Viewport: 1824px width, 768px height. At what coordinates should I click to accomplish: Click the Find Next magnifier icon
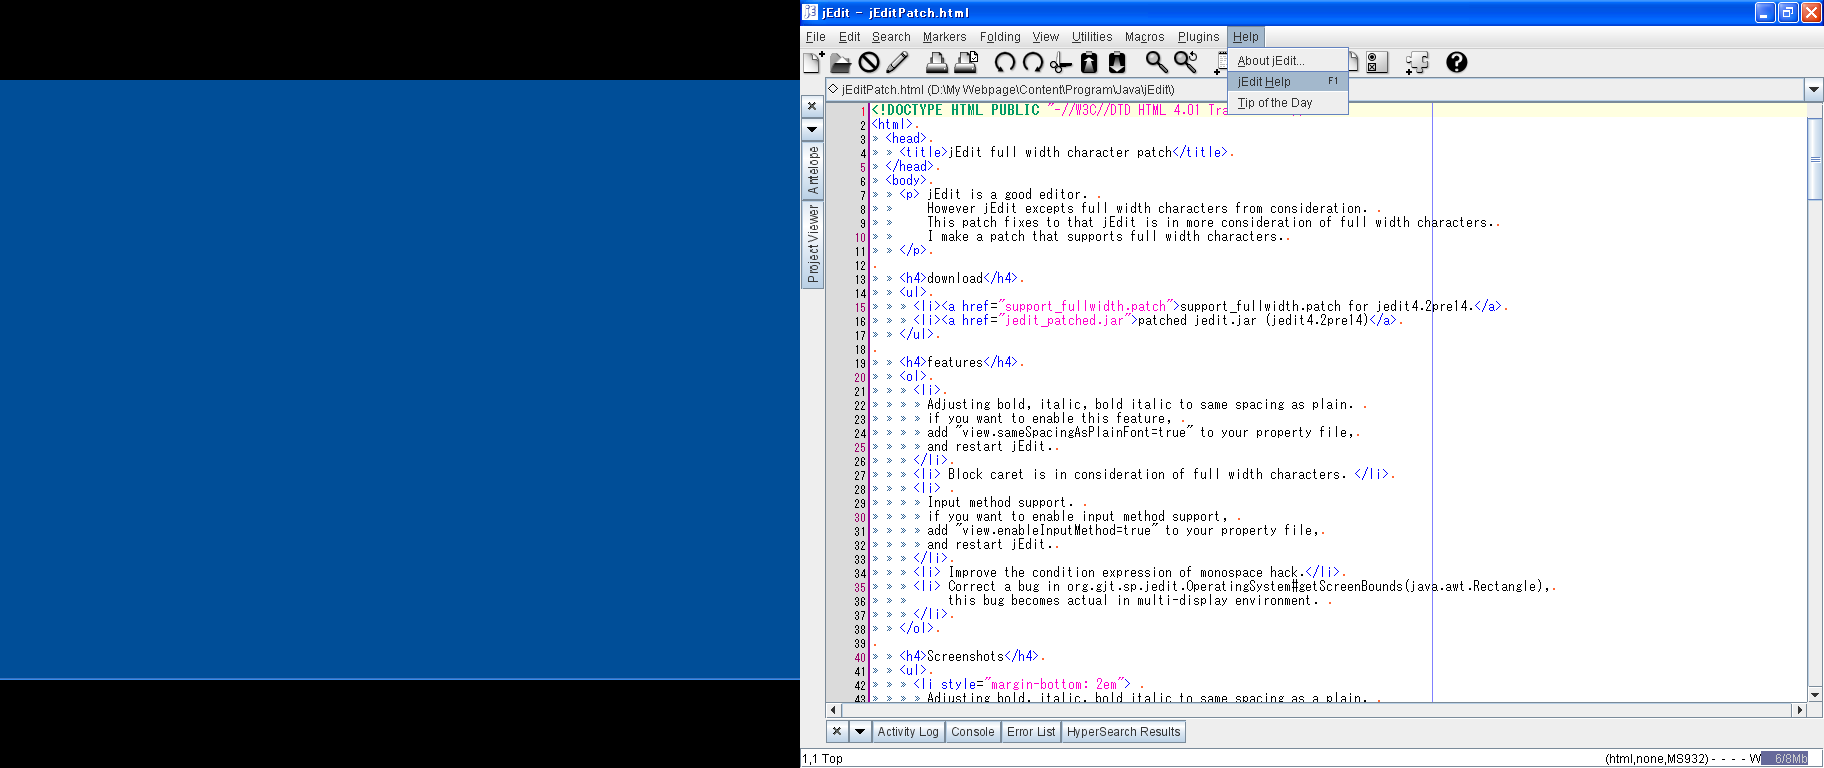1186,62
